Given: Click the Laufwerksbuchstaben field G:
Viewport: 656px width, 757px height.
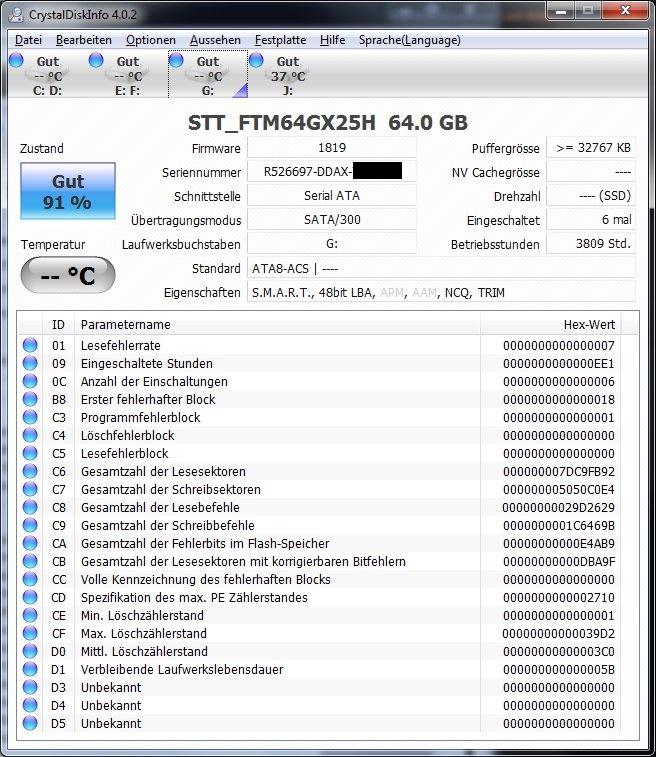Looking at the screenshot, I should click(332, 244).
